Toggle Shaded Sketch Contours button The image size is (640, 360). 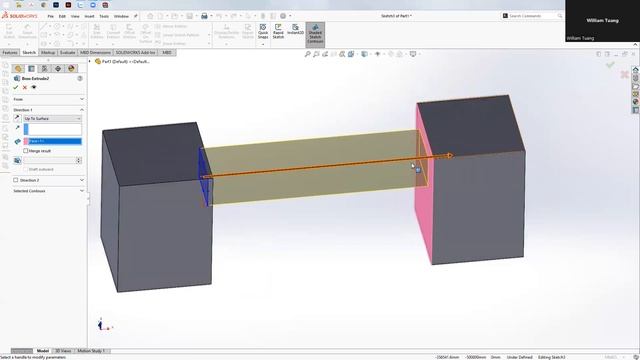pos(315,34)
